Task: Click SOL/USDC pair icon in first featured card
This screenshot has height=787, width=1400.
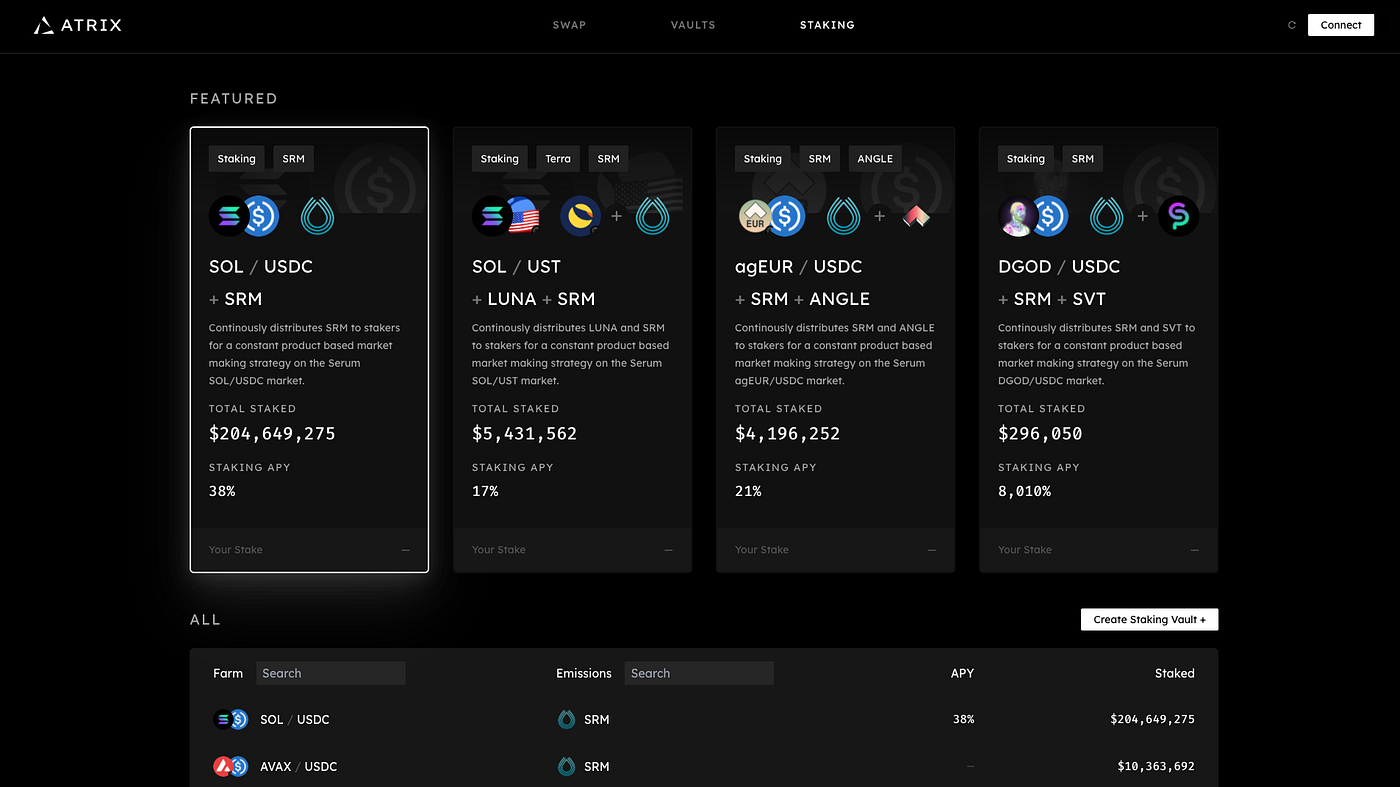Action: (x=244, y=216)
